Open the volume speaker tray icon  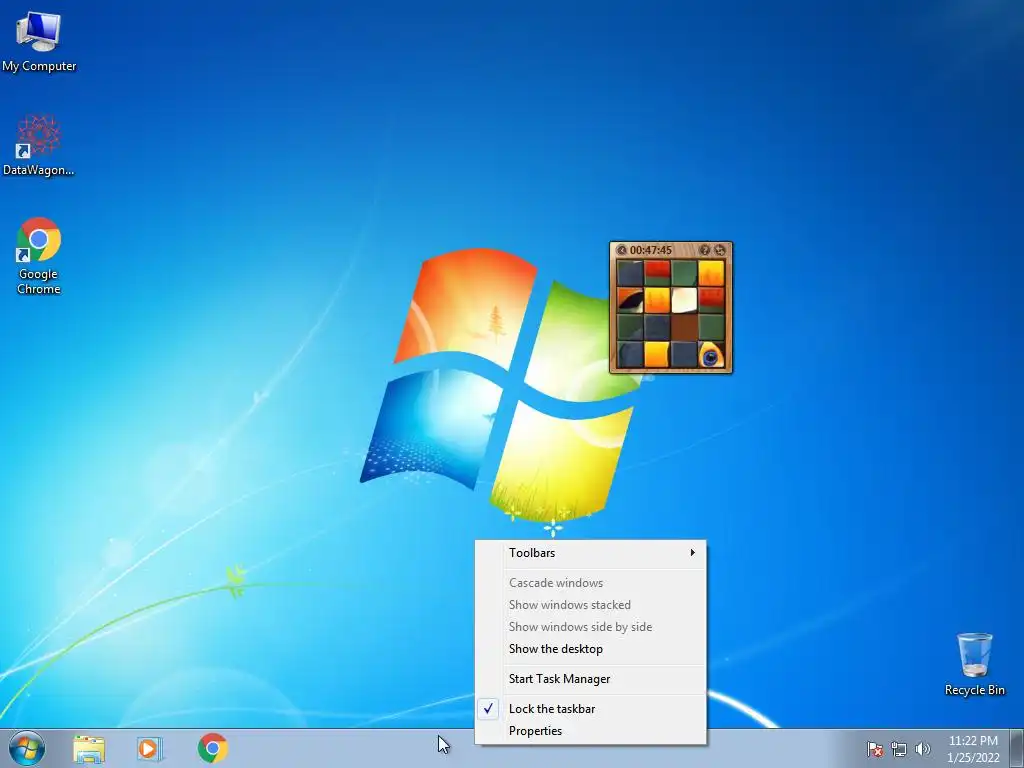click(922, 749)
